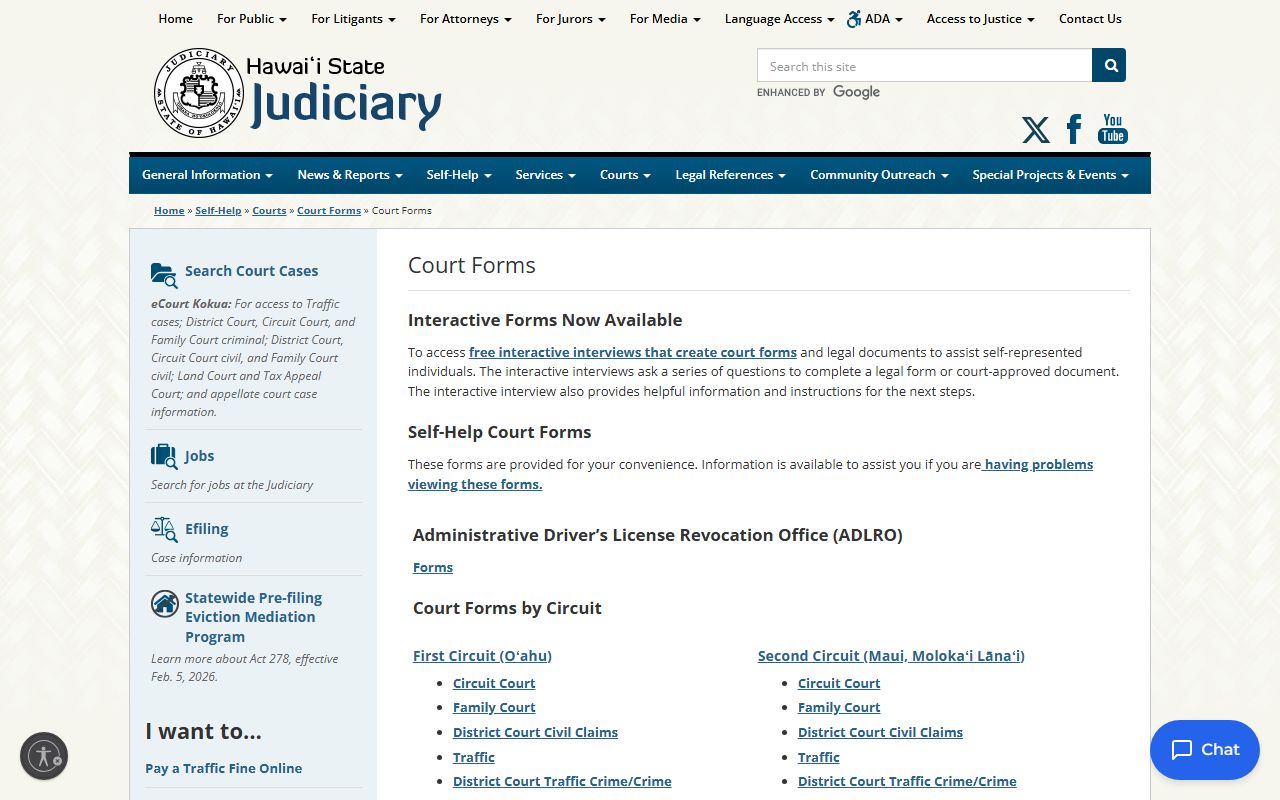Viewport: 1280px width, 800px height.
Task: Open the Judiciary YouTube channel icon
Action: click(1113, 129)
